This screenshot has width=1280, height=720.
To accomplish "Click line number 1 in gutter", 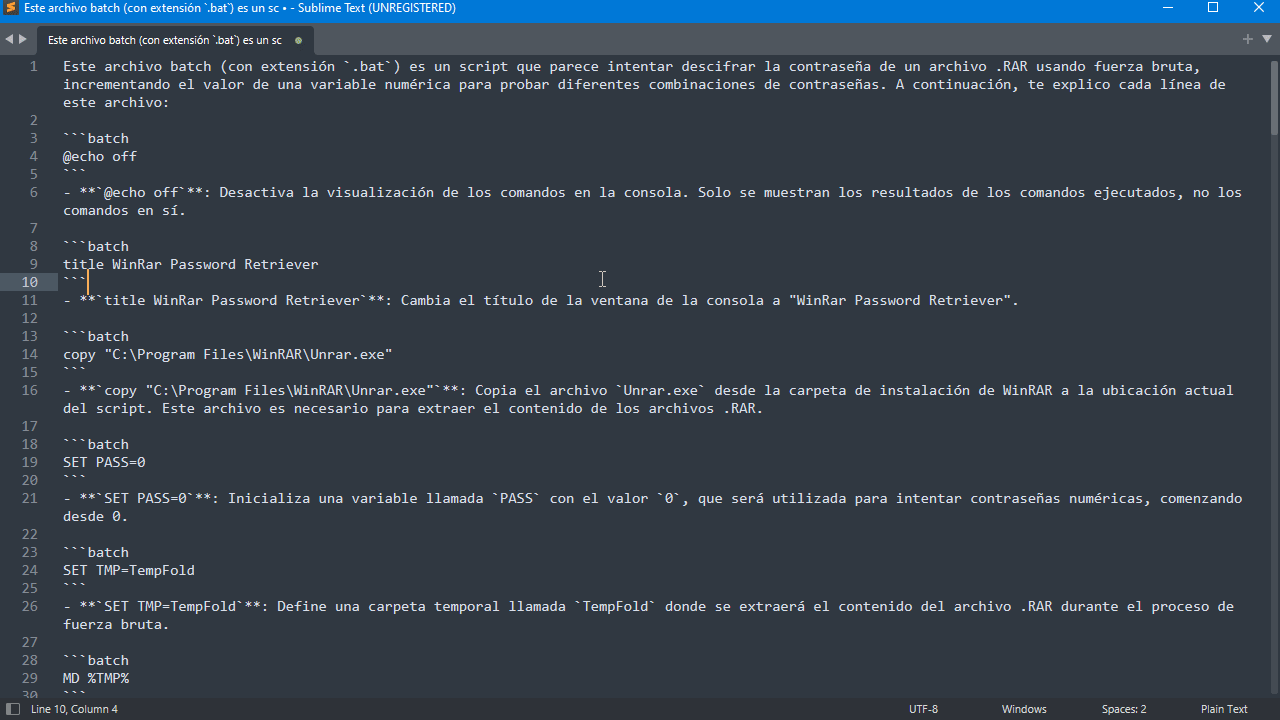I will tap(34, 66).
